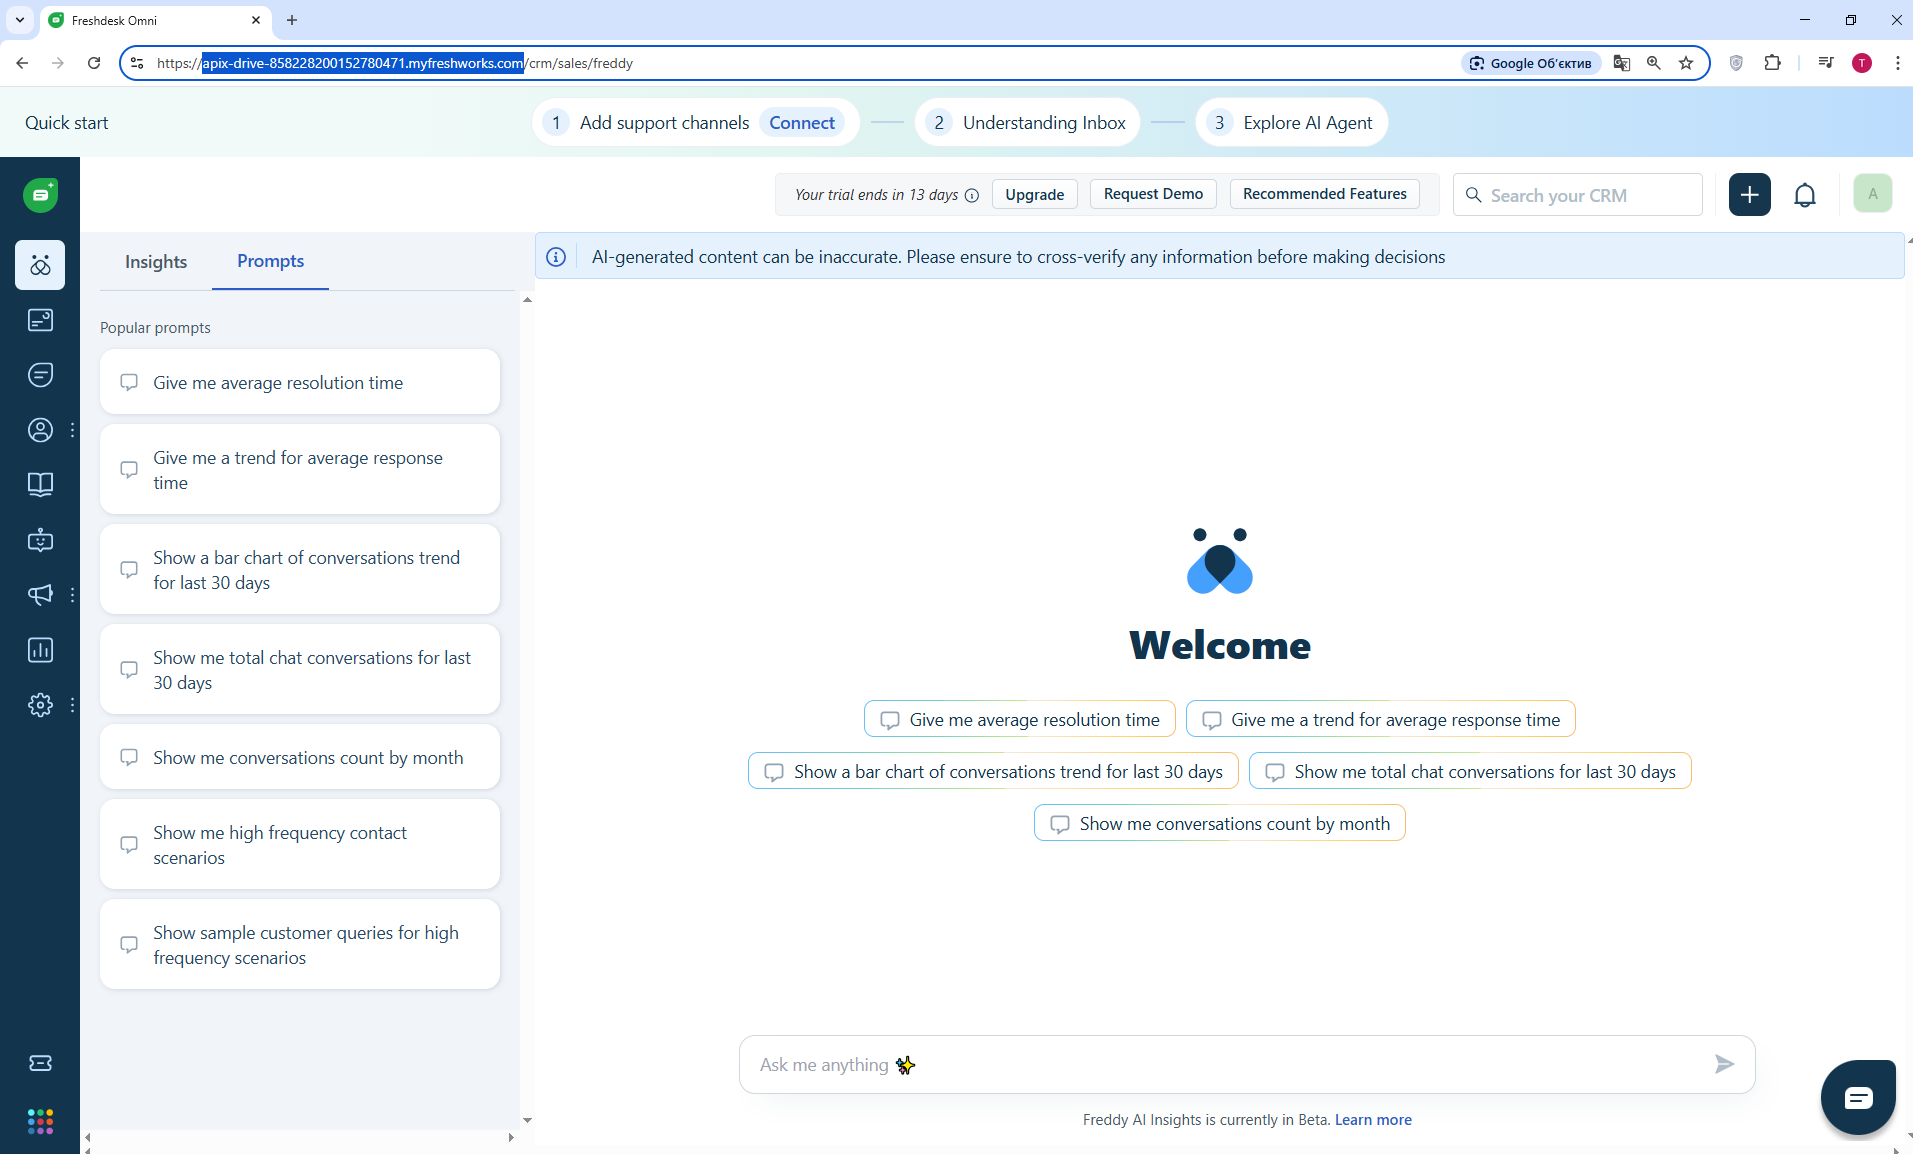Close the Freshdesk Omni tab

pos(255,20)
